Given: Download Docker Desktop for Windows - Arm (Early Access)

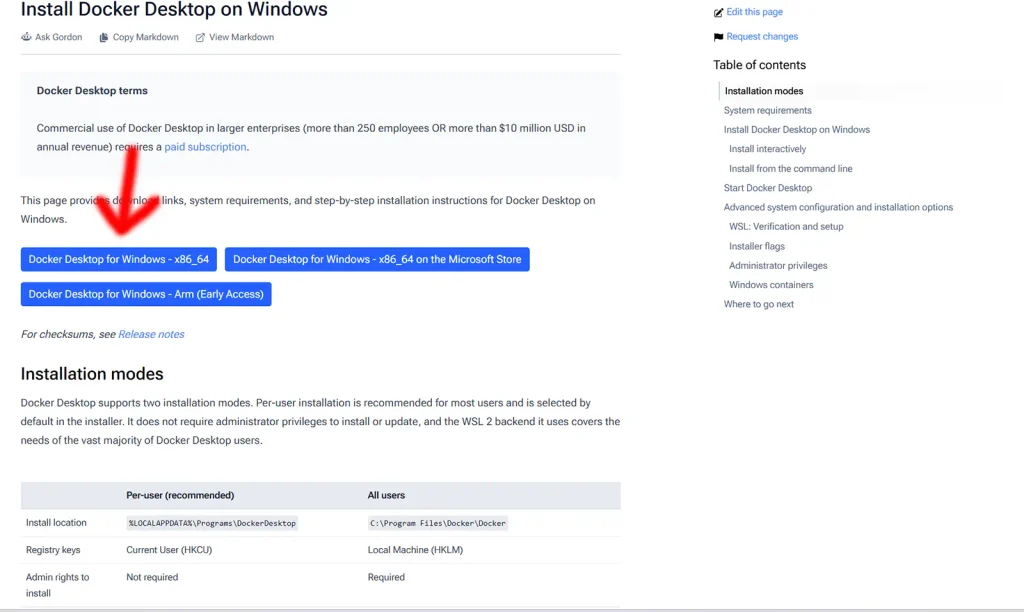Looking at the screenshot, I should coord(146,294).
